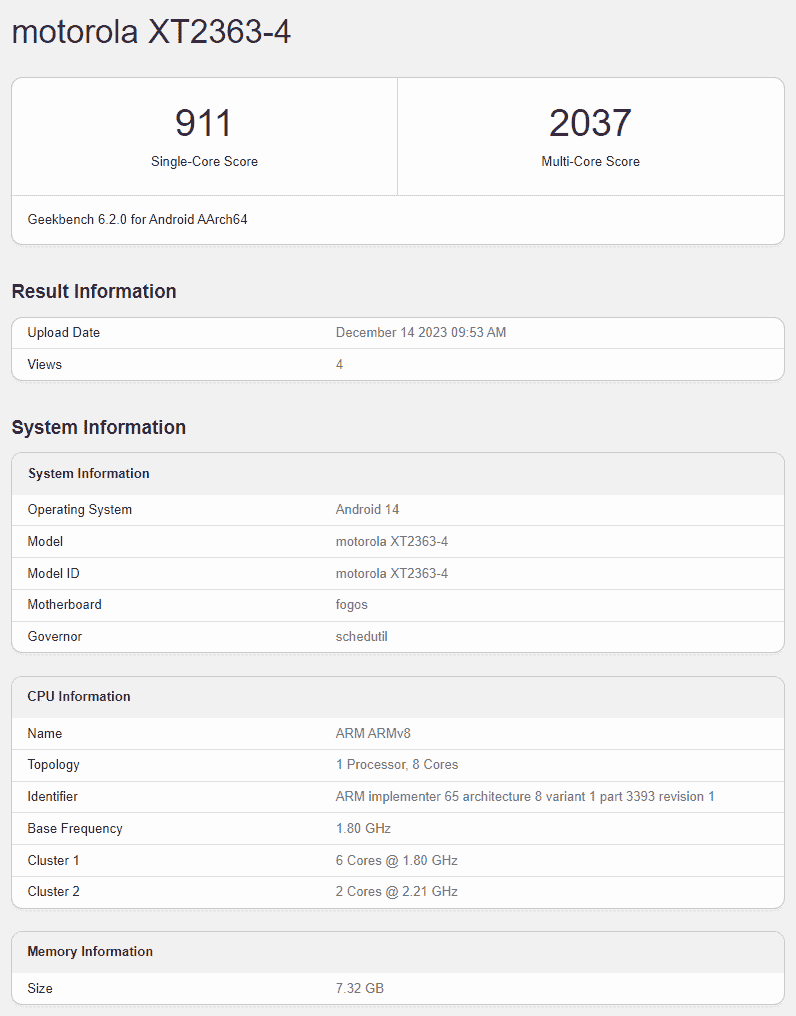796x1016 pixels.
Task: Click the memory size 7.32 GB value
Action: click(360, 988)
